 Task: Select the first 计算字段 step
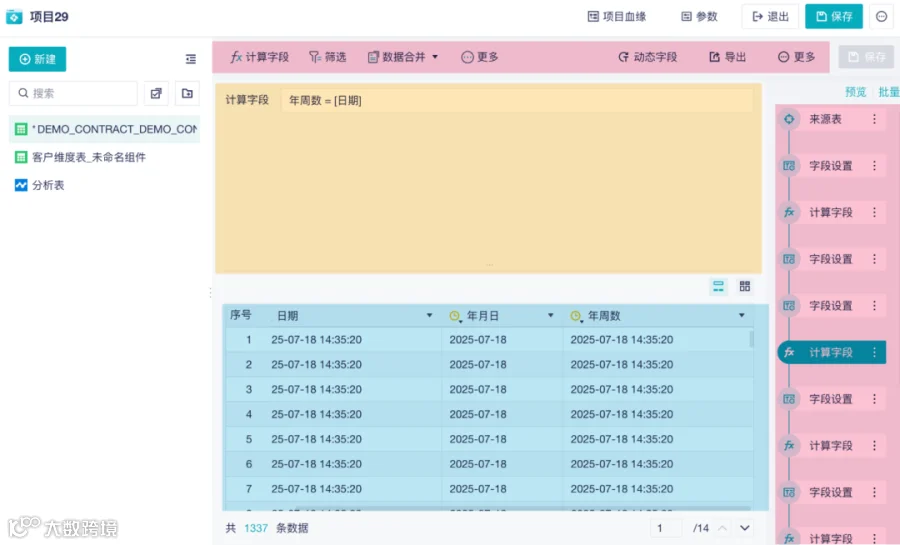click(x=831, y=212)
